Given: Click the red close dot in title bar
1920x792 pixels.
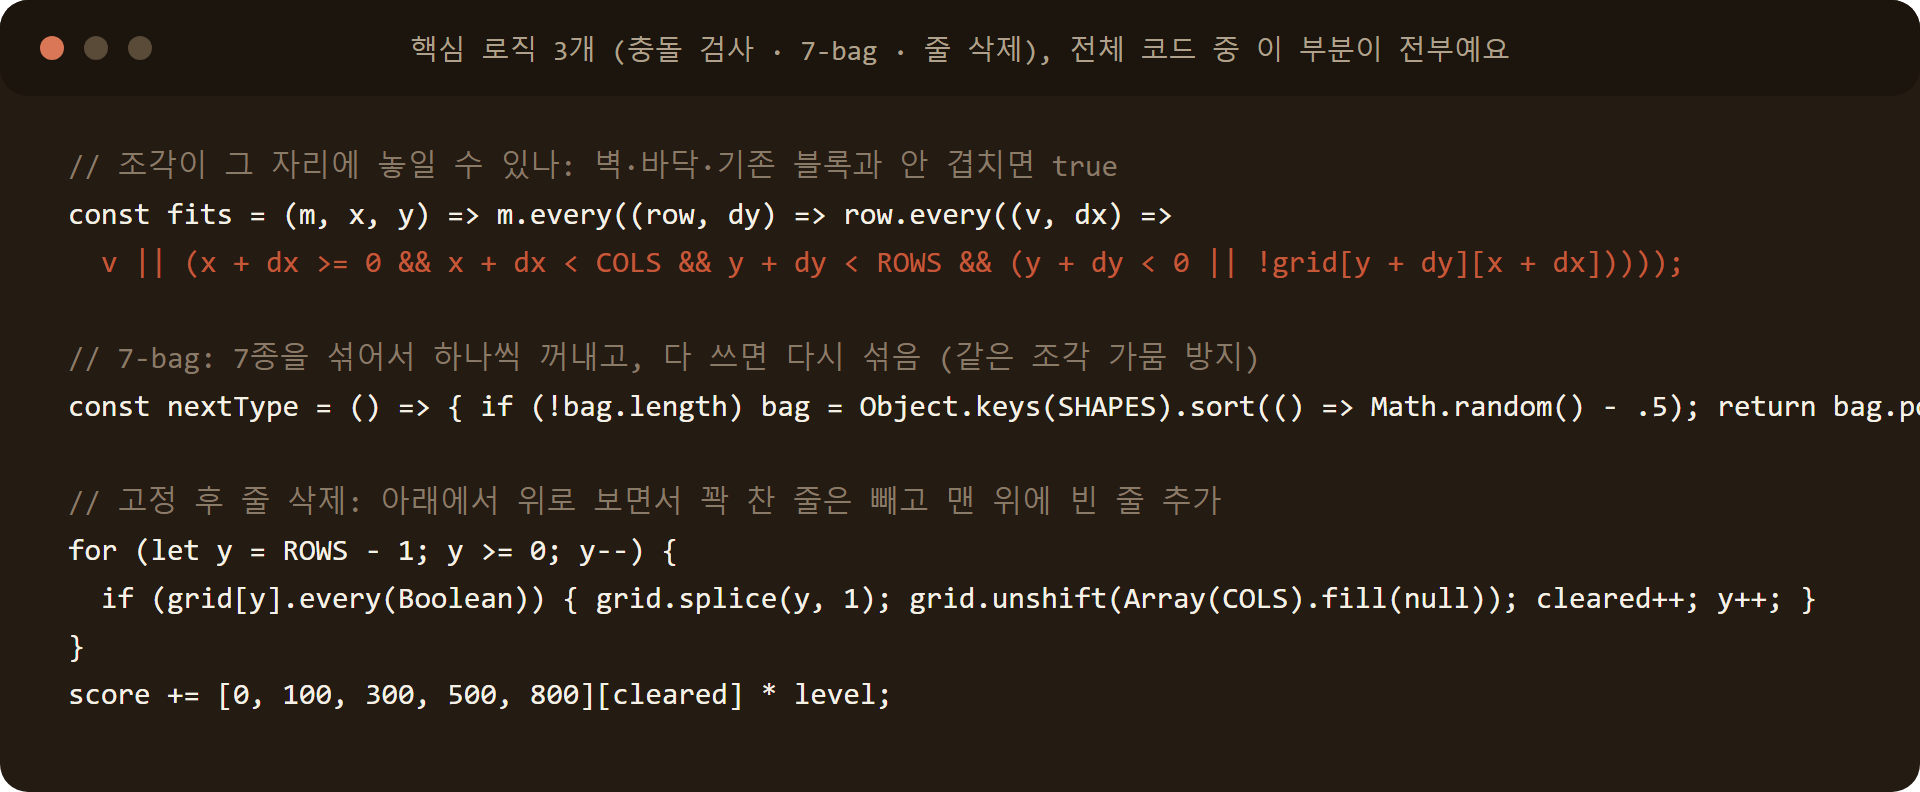Looking at the screenshot, I should [52, 48].
